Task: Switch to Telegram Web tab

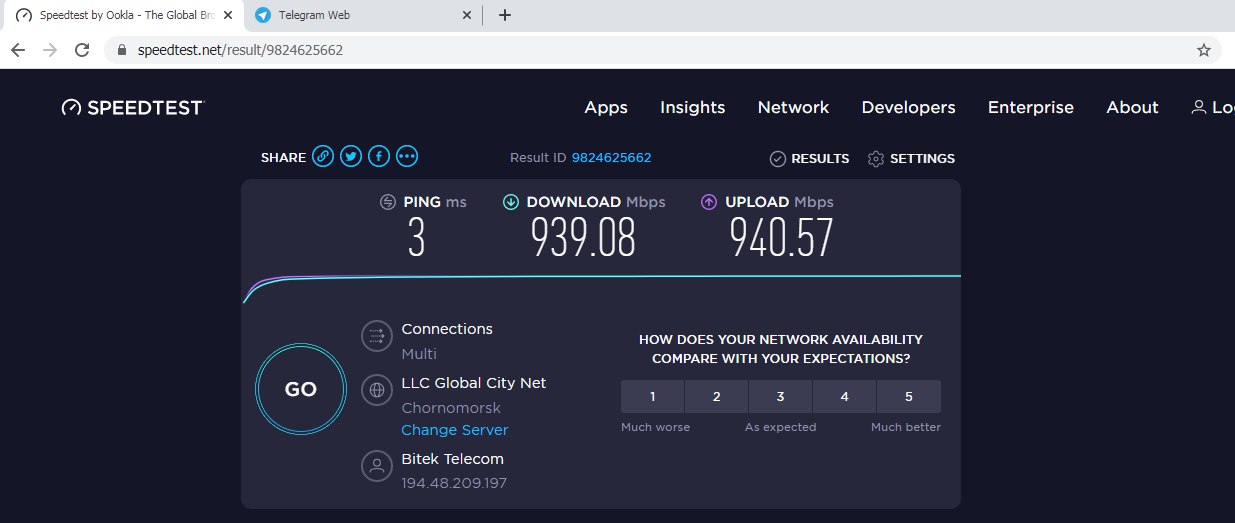Action: pos(363,15)
